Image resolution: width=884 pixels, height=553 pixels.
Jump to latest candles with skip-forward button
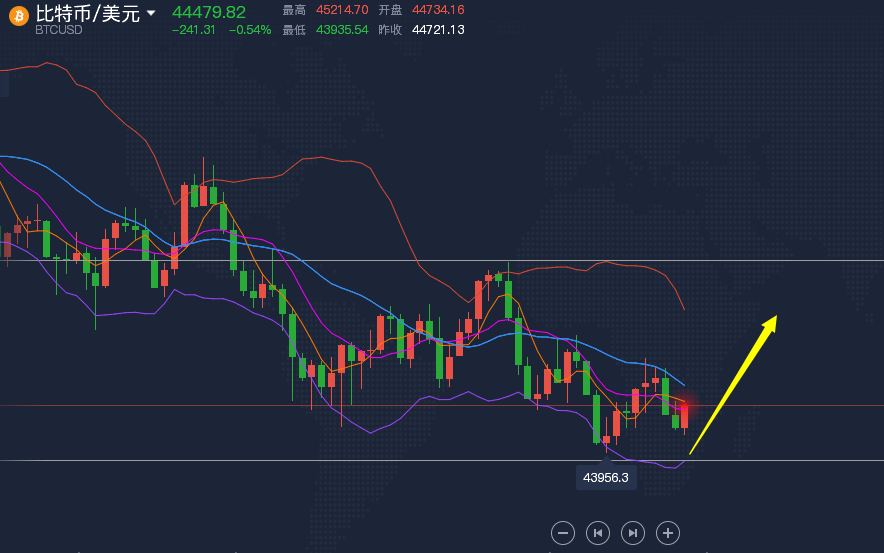click(x=633, y=533)
